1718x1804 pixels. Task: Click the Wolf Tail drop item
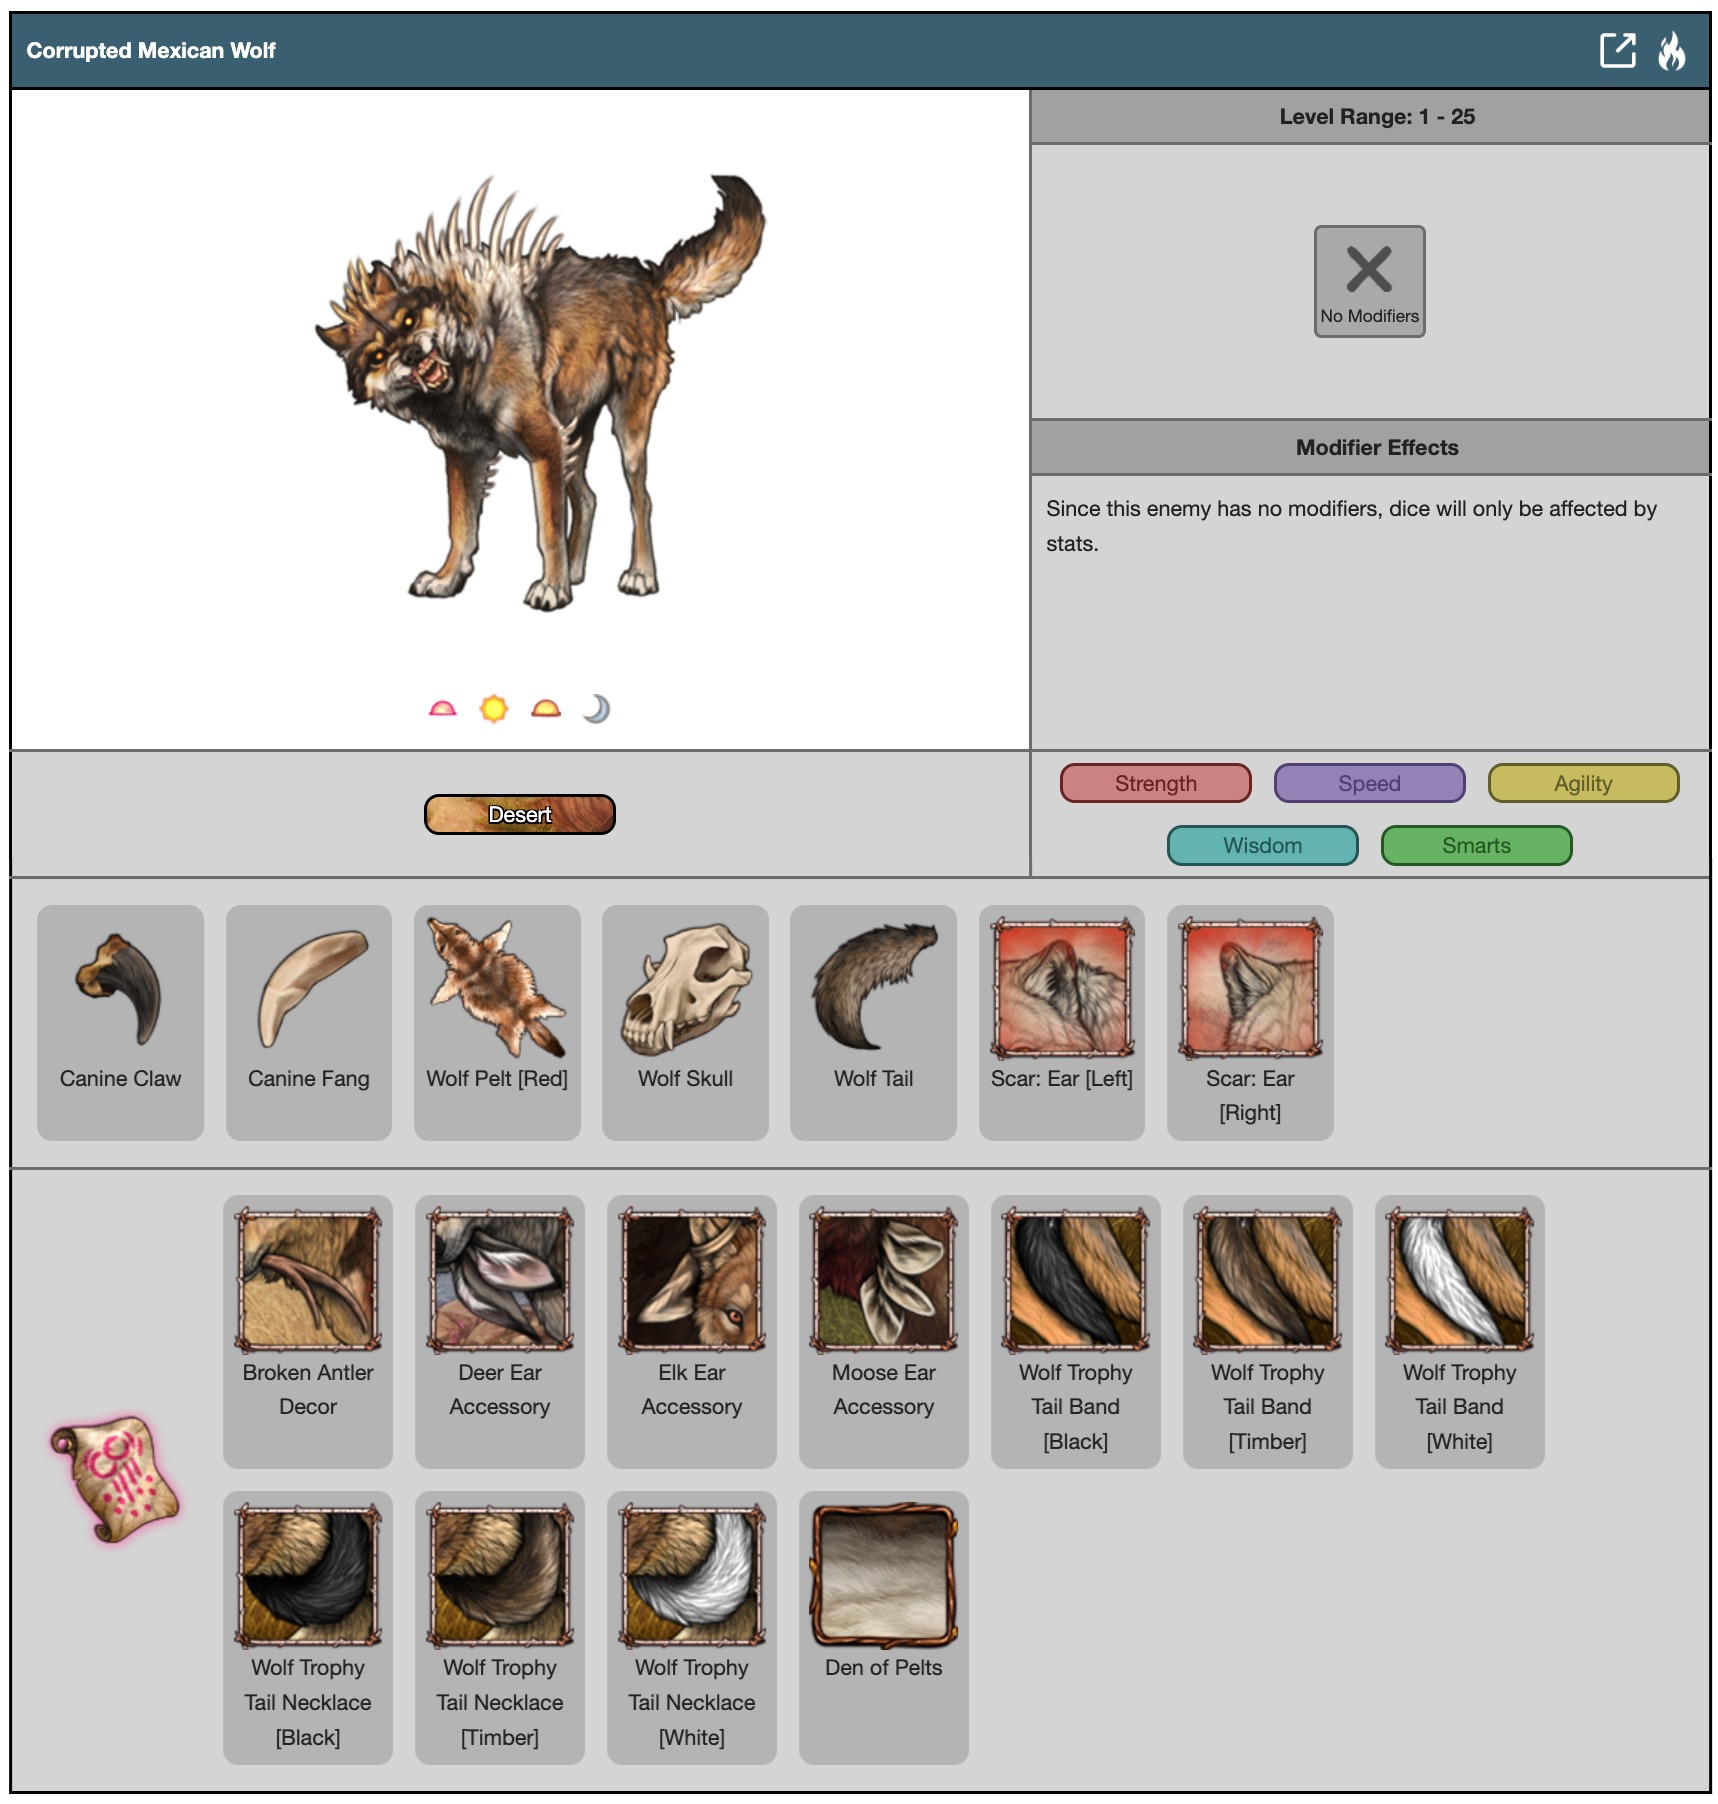(x=874, y=1022)
